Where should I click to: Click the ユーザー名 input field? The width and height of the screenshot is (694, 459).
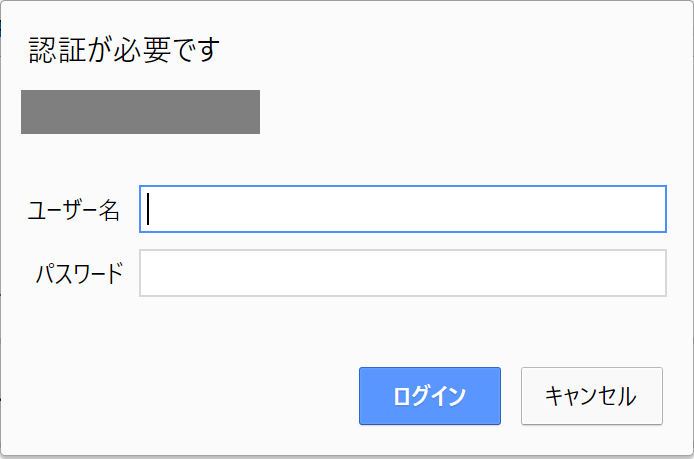tap(402, 209)
